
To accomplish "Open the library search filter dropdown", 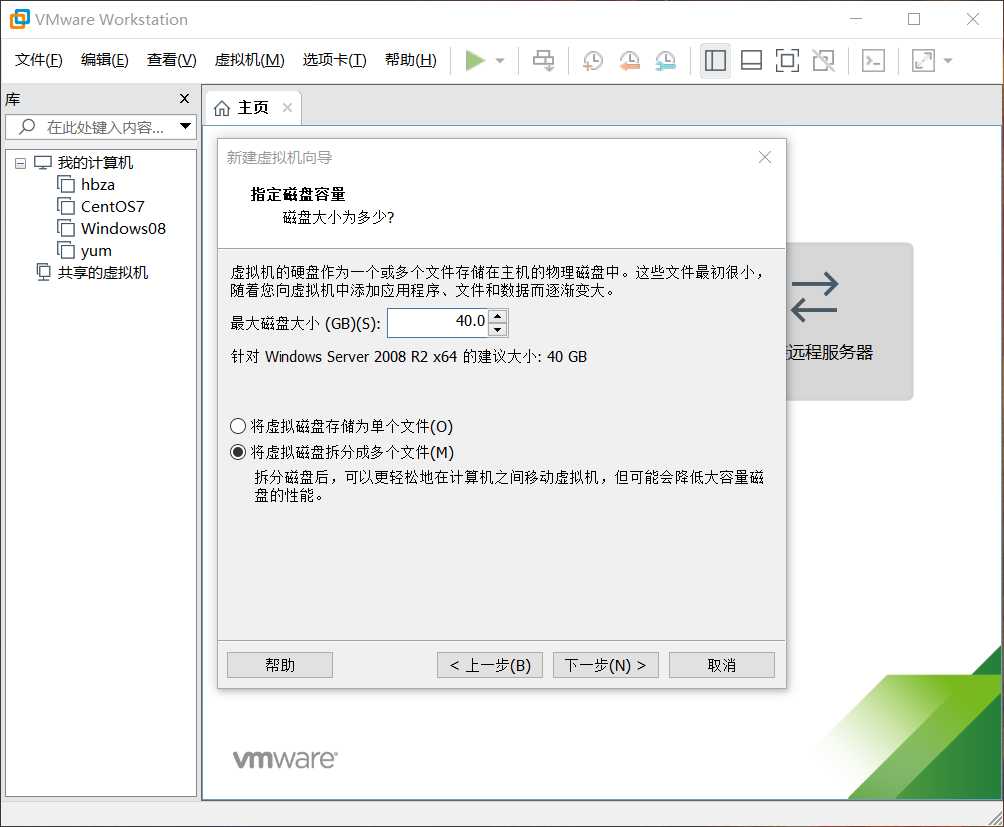I will (x=185, y=126).
